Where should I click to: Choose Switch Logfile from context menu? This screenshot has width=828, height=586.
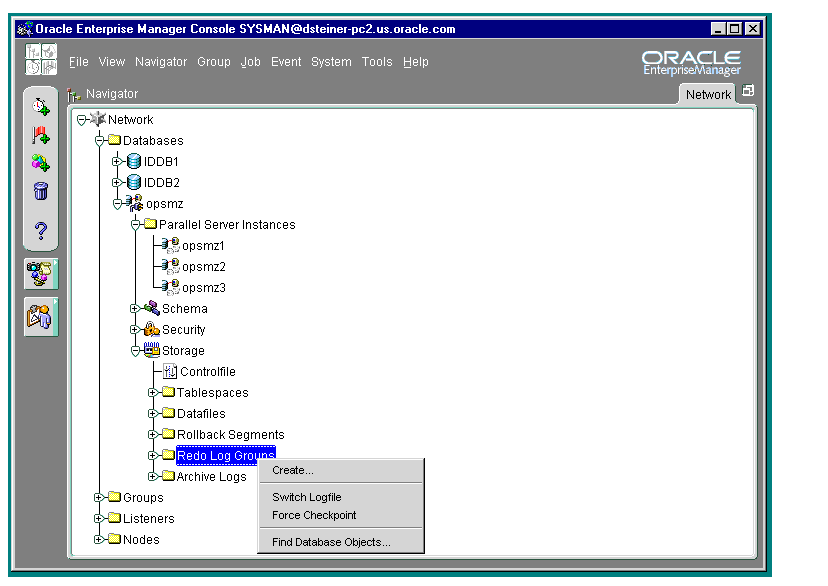tap(306, 497)
